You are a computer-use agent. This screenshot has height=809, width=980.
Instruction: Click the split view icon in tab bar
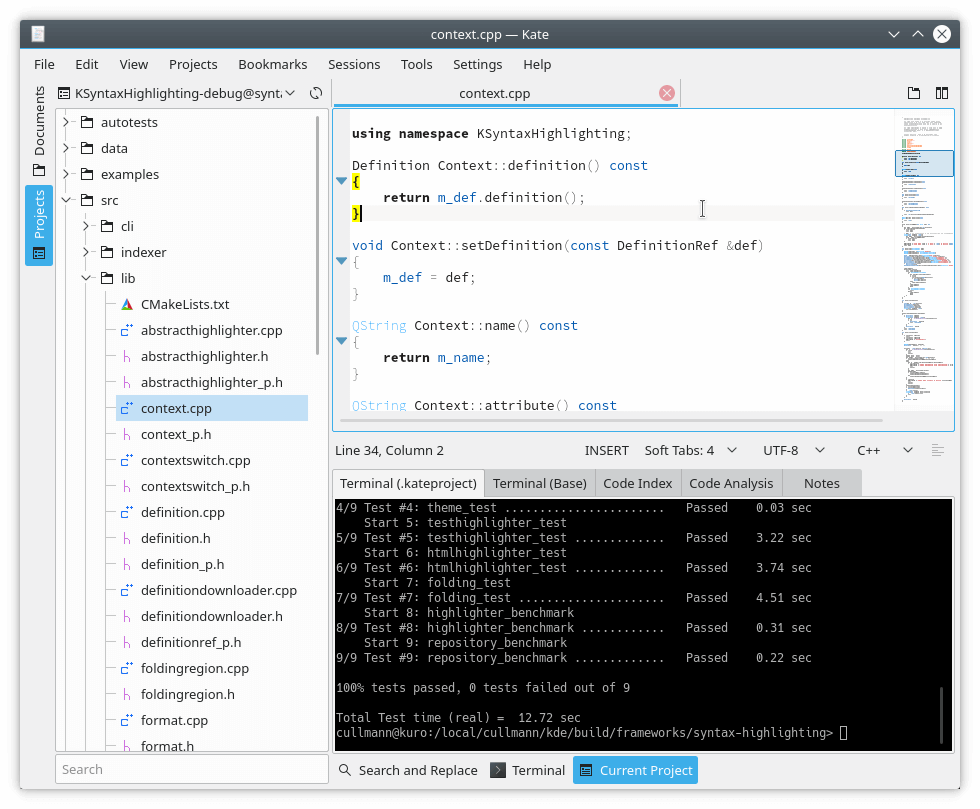point(941,93)
